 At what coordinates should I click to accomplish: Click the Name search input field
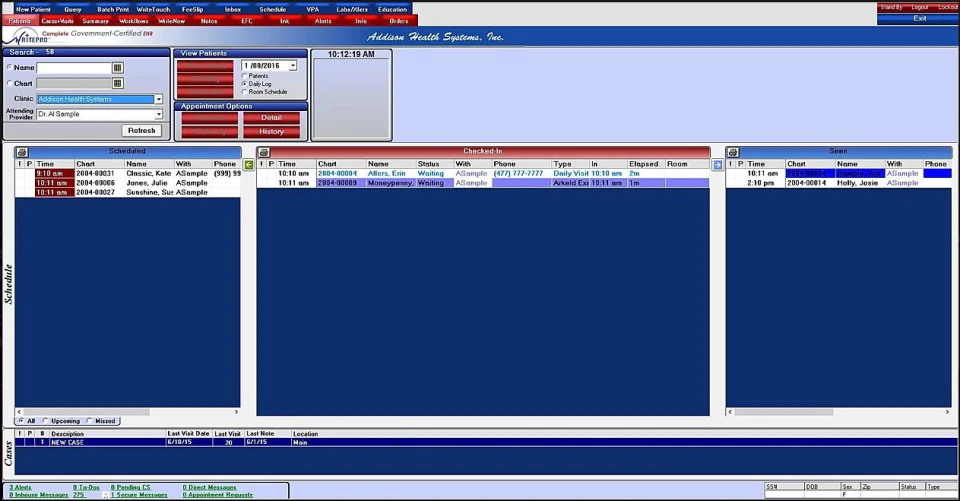point(74,68)
